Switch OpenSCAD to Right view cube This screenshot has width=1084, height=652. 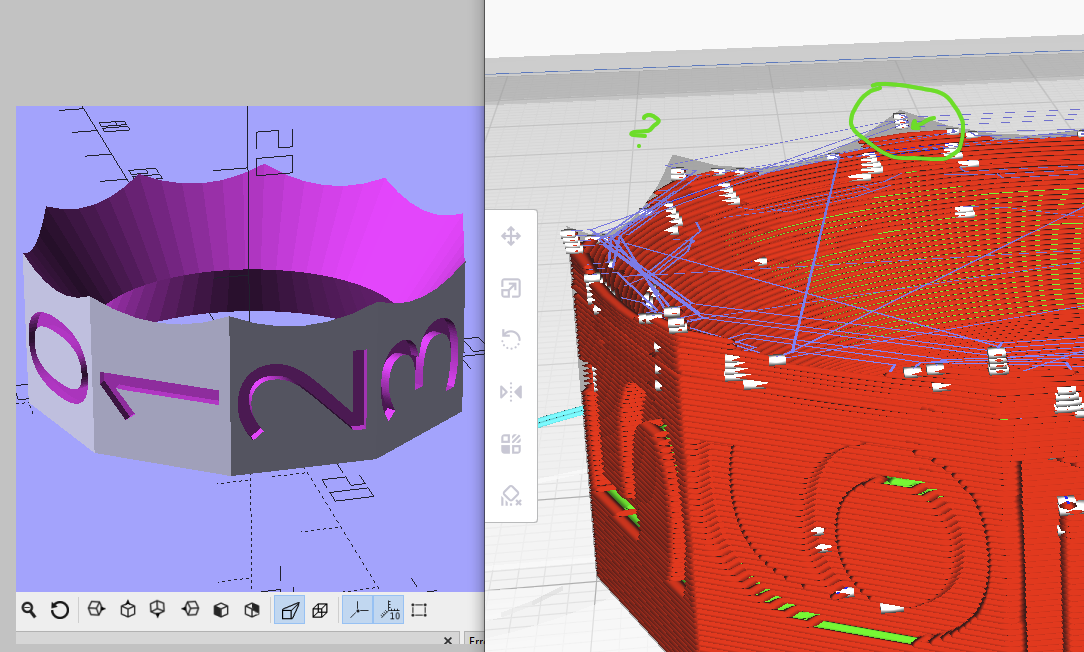[x=96, y=609]
